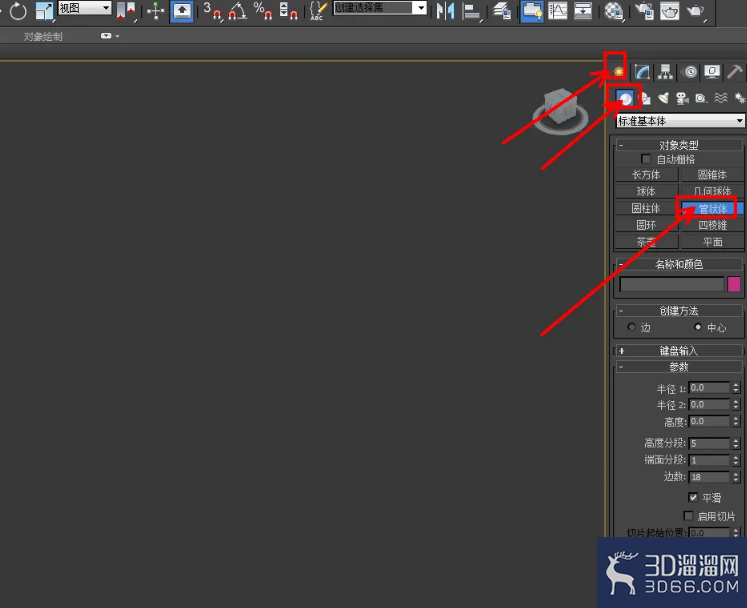Click the magenta object color swatch
The width and height of the screenshot is (747, 608).
click(x=734, y=284)
